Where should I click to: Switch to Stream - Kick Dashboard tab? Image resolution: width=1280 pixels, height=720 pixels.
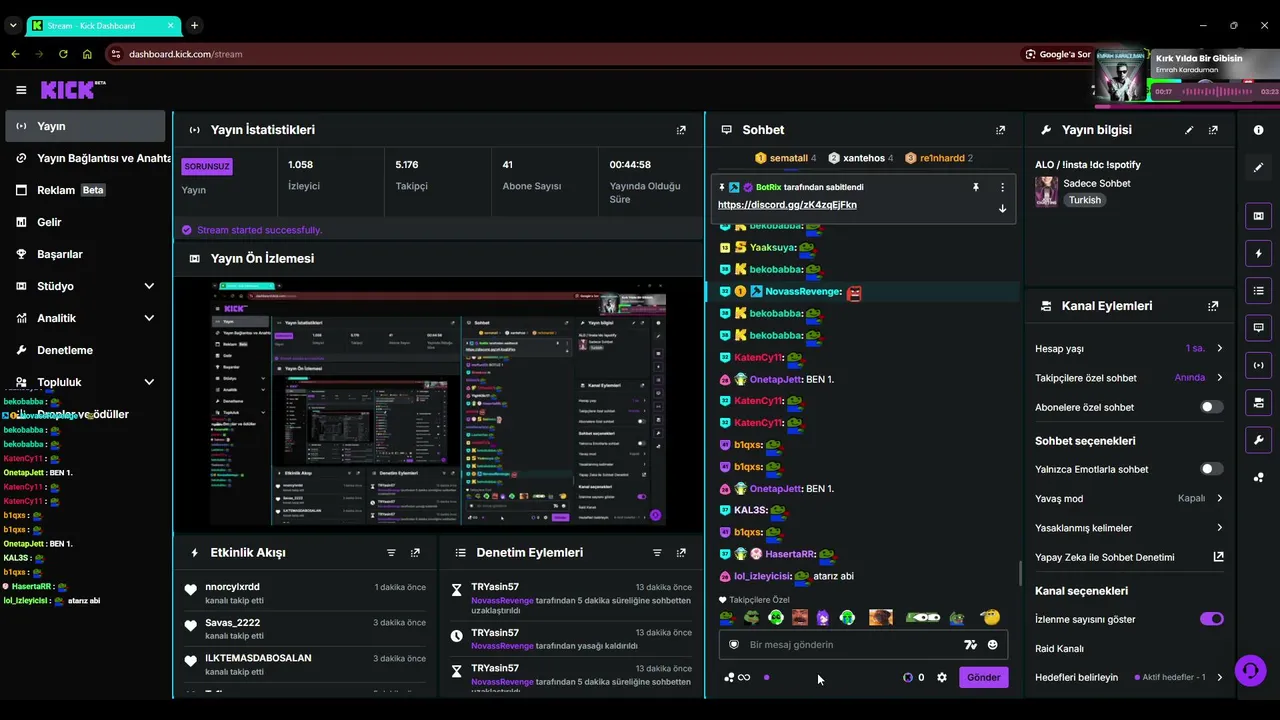pos(104,25)
